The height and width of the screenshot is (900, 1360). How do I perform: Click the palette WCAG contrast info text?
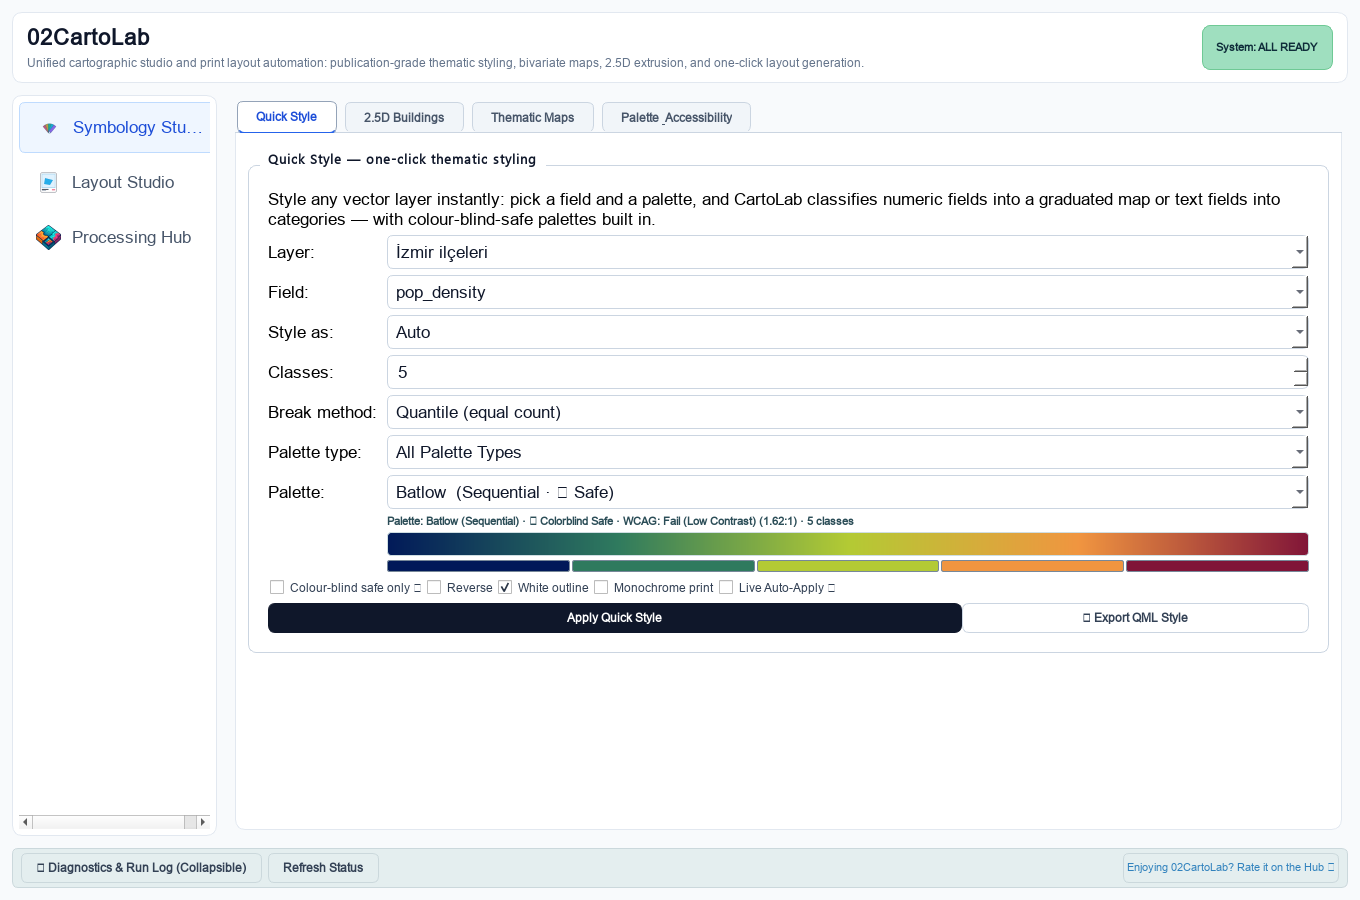tap(620, 521)
